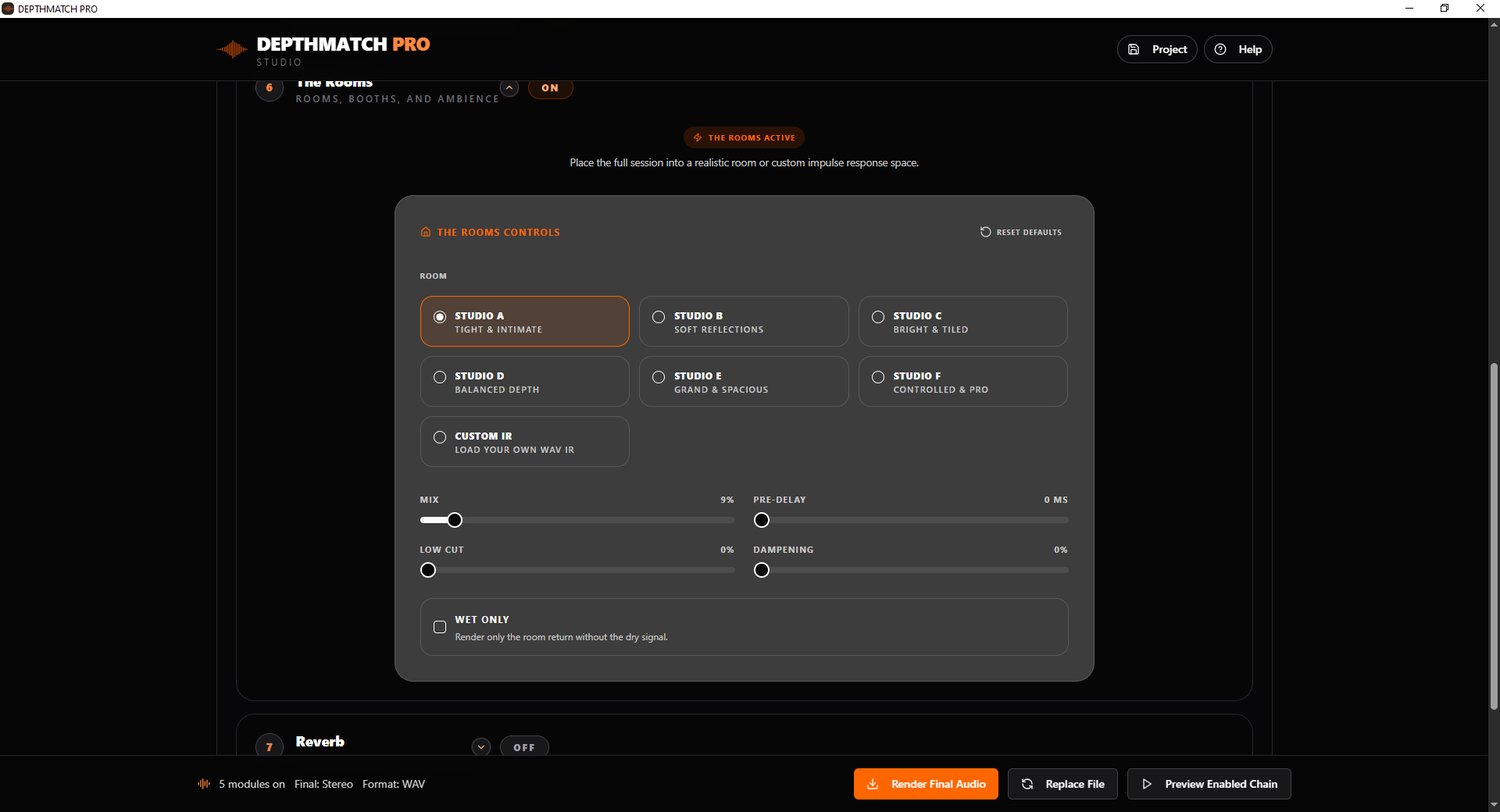Switch off The Rooms ON toggle
This screenshot has width=1500, height=812.
(x=550, y=88)
